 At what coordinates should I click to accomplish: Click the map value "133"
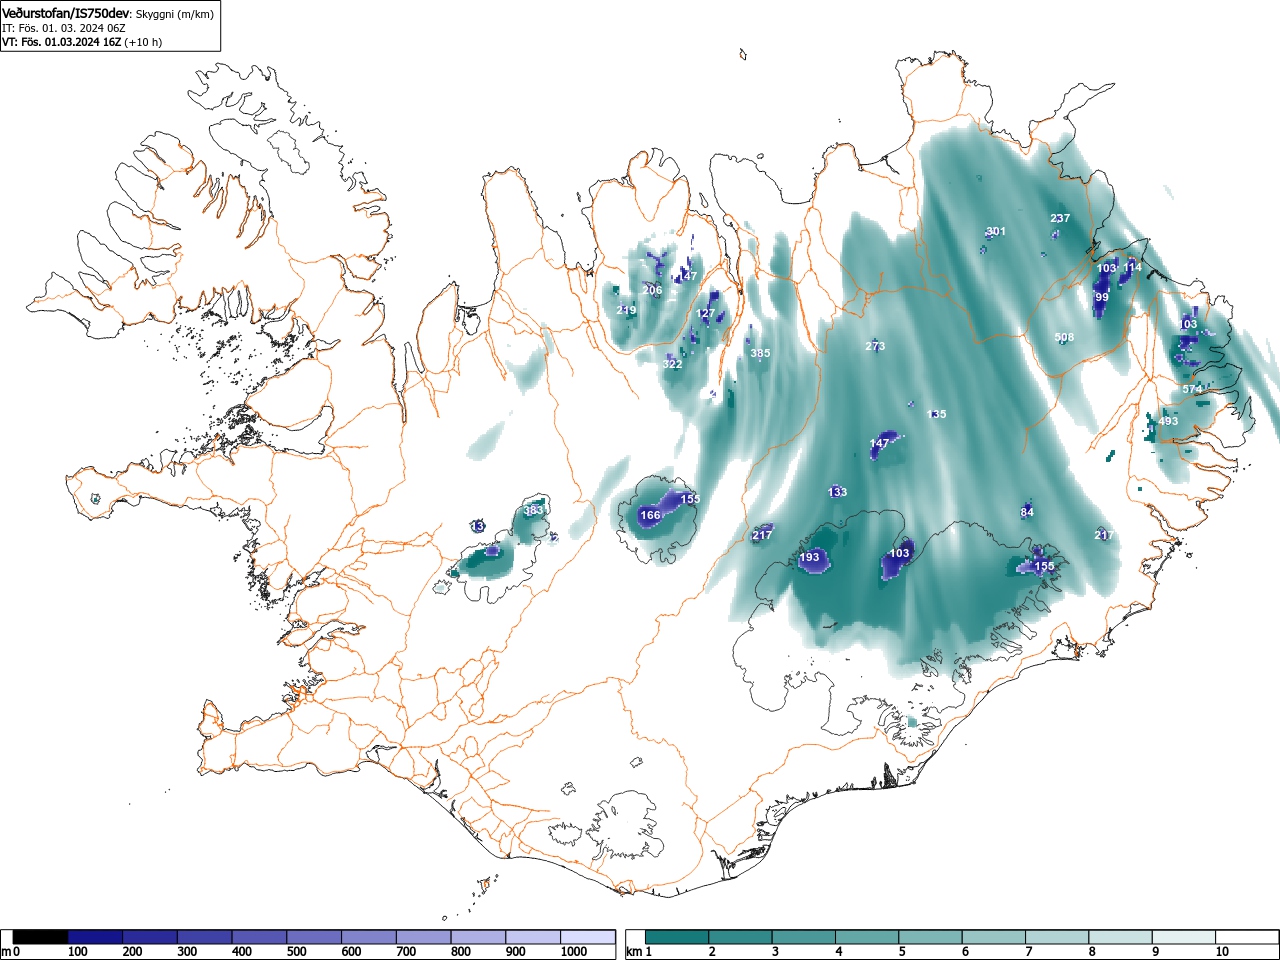point(838,492)
